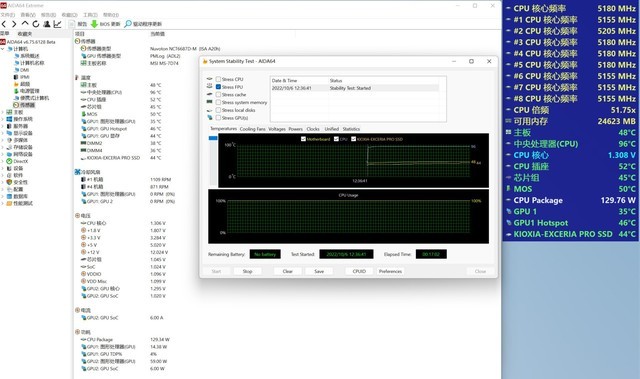Select the 超频 overclock tree icon
Screen dimensions: 640x379
[x=16, y=84]
